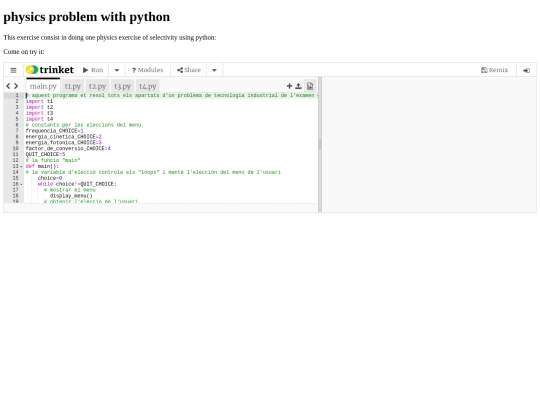Click line 'energia_fotonica_CHOICE=3'

click(x=63, y=143)
